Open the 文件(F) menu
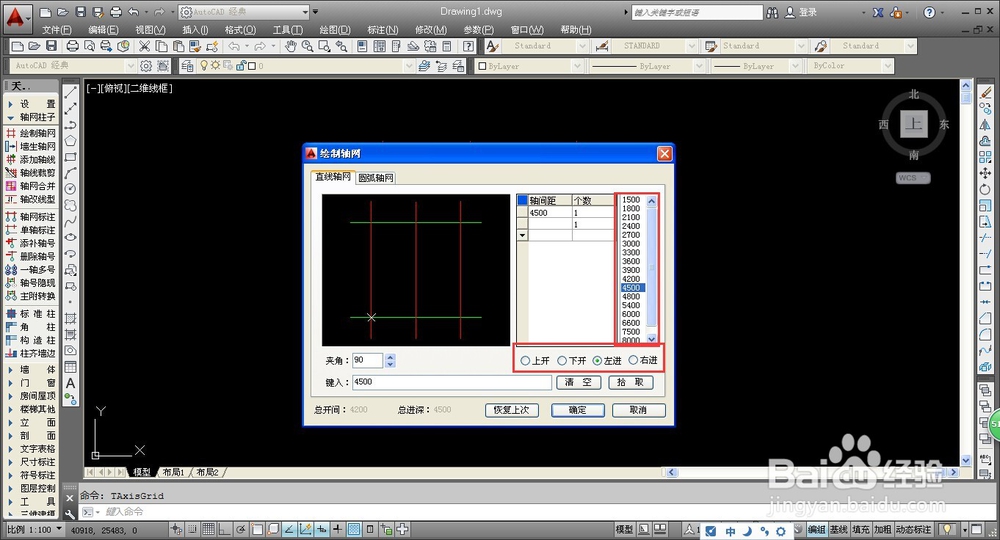The width and height of the screenshot is (1000, 540). pyautogui.click(x=56, y=30)
